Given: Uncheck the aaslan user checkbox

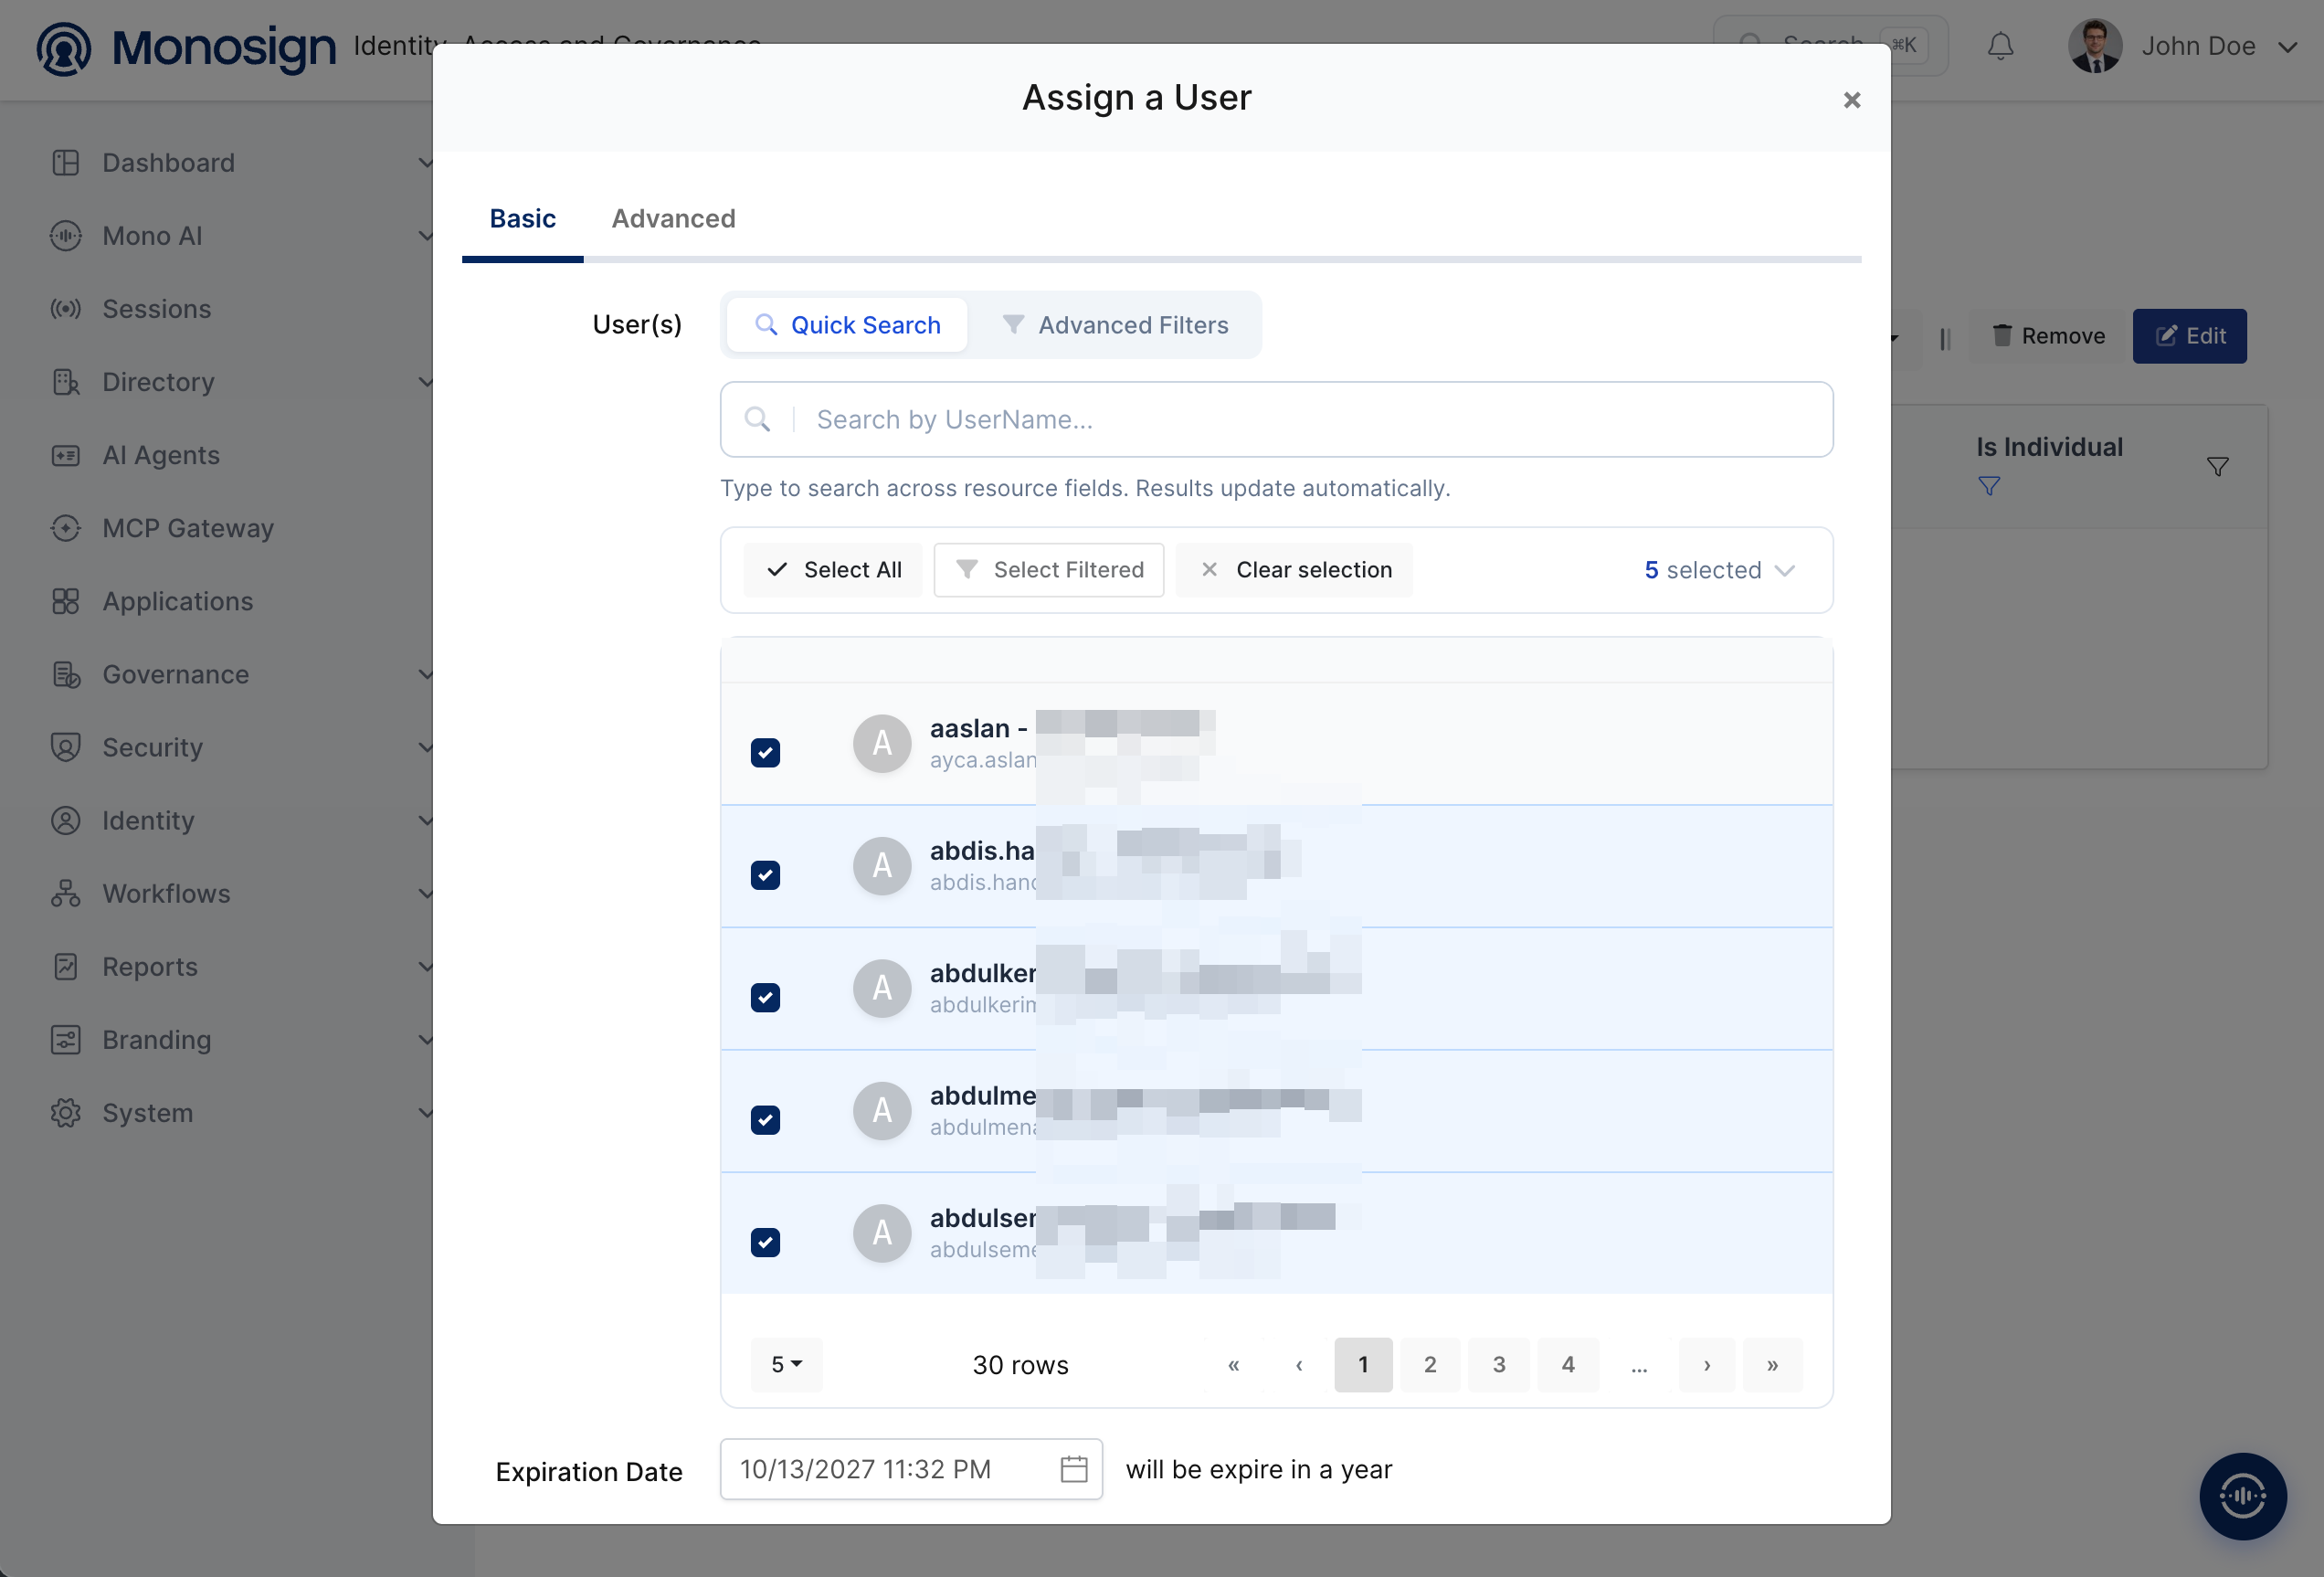Looking at the screenshot, I should tap(765, 753).
